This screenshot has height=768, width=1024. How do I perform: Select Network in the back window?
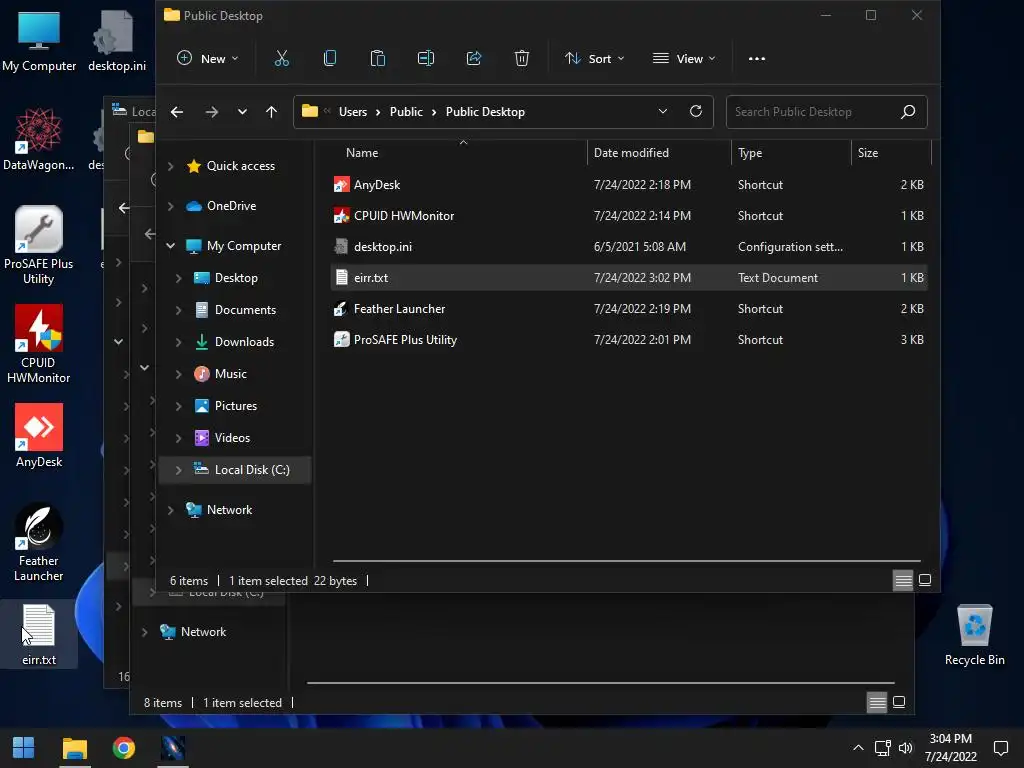203,632
